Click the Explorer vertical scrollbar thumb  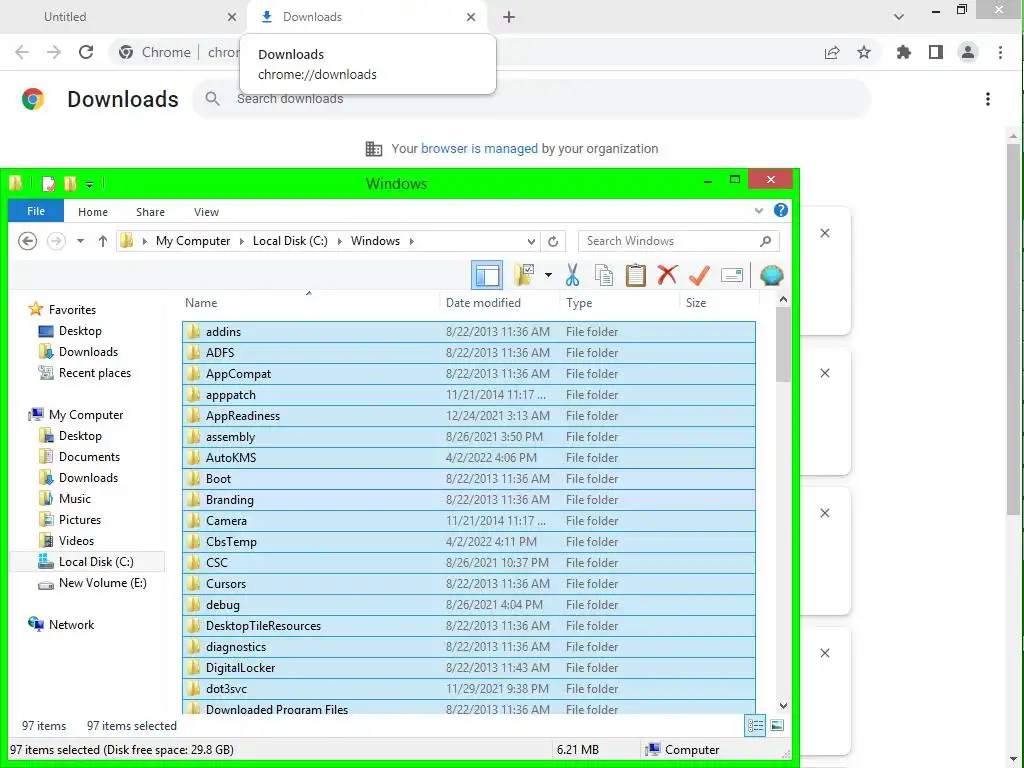[783, 344]
